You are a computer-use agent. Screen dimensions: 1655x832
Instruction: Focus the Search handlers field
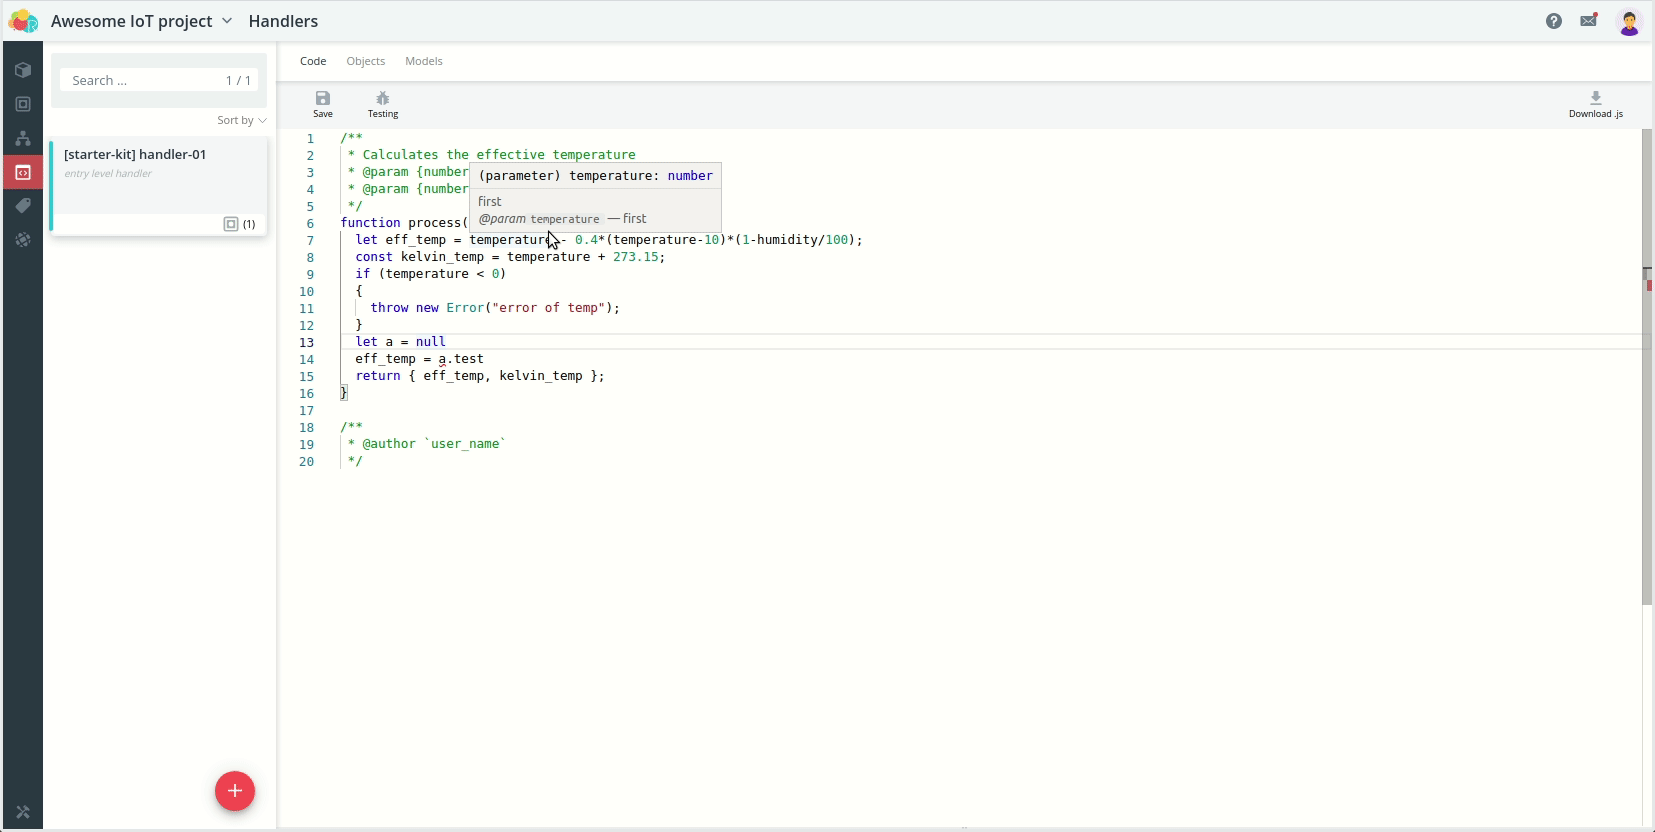point(159,80)
